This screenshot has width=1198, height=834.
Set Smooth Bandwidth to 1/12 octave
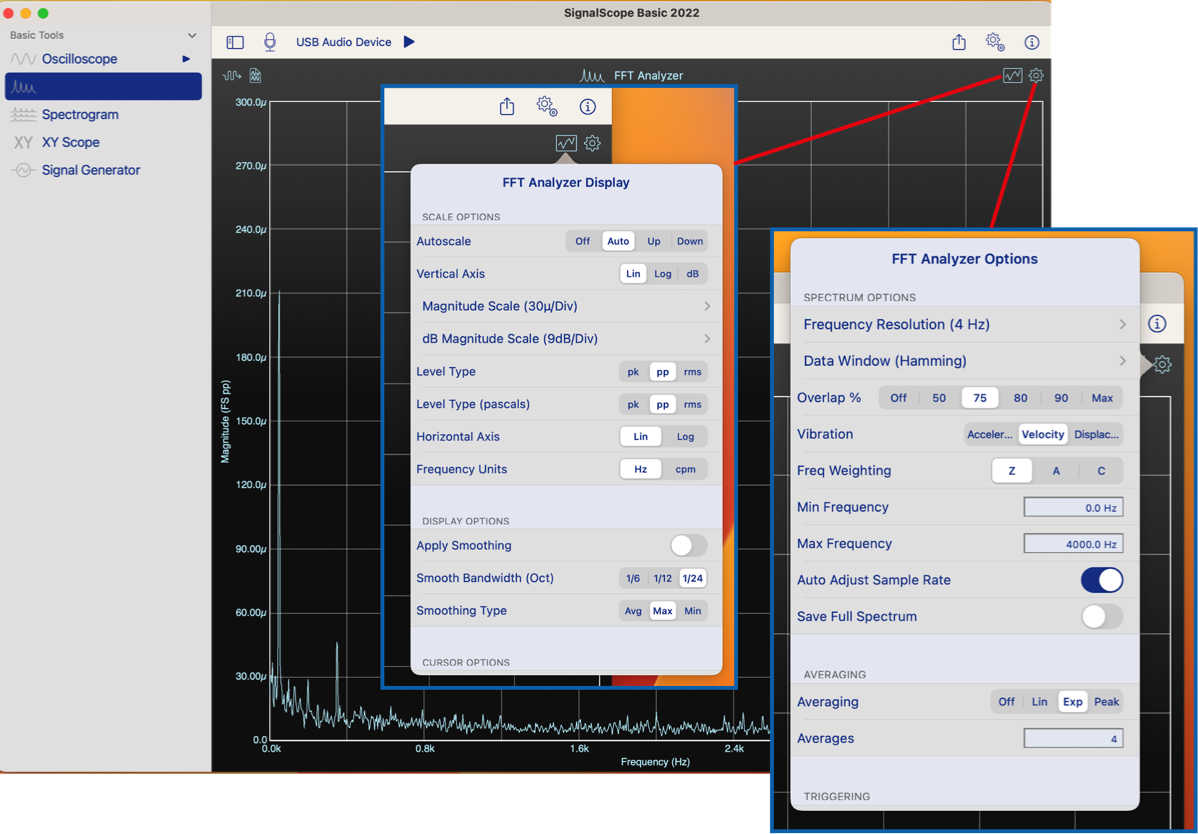pos(662,579)
